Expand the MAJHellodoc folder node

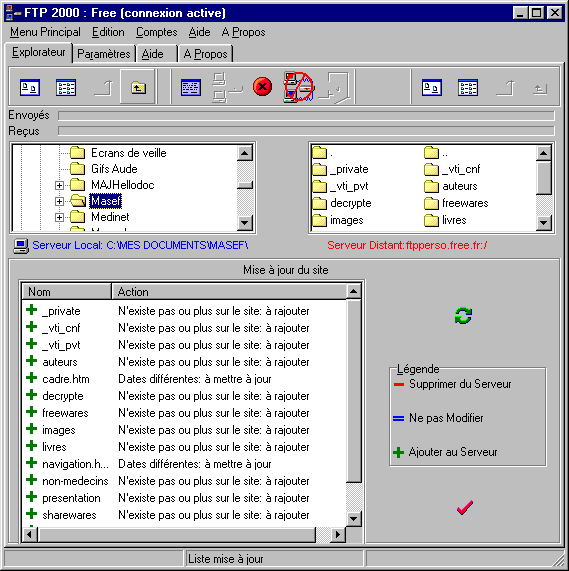59,185
